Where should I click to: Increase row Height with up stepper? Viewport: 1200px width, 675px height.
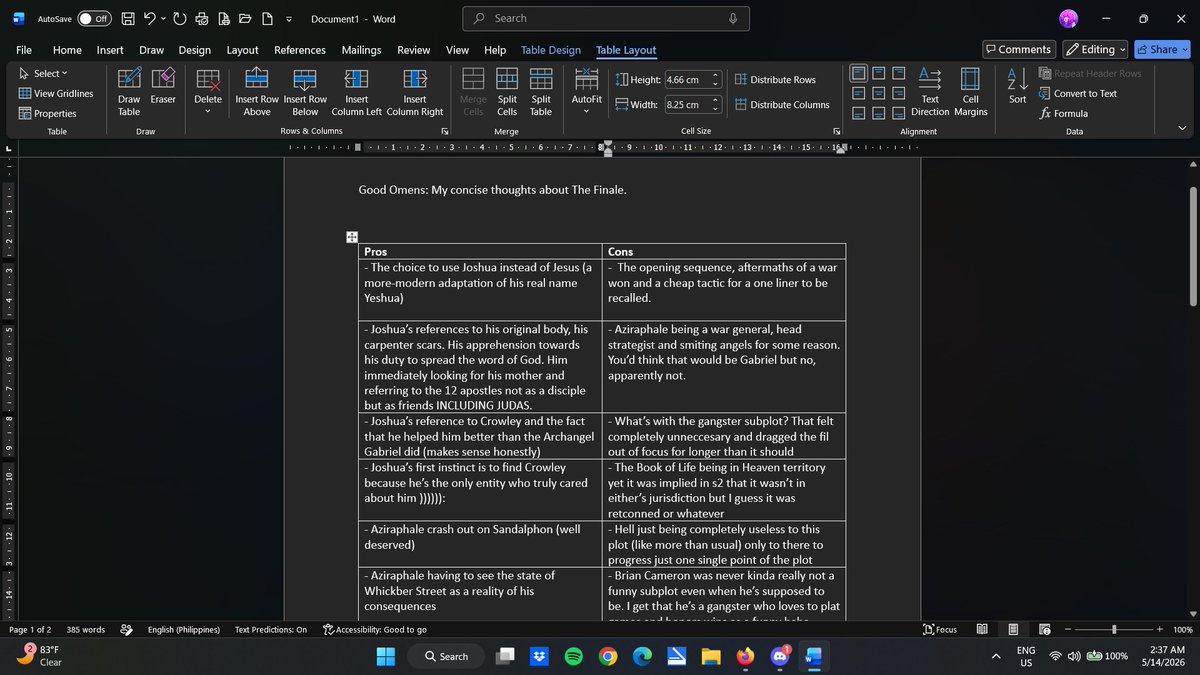tap(715, 75)
